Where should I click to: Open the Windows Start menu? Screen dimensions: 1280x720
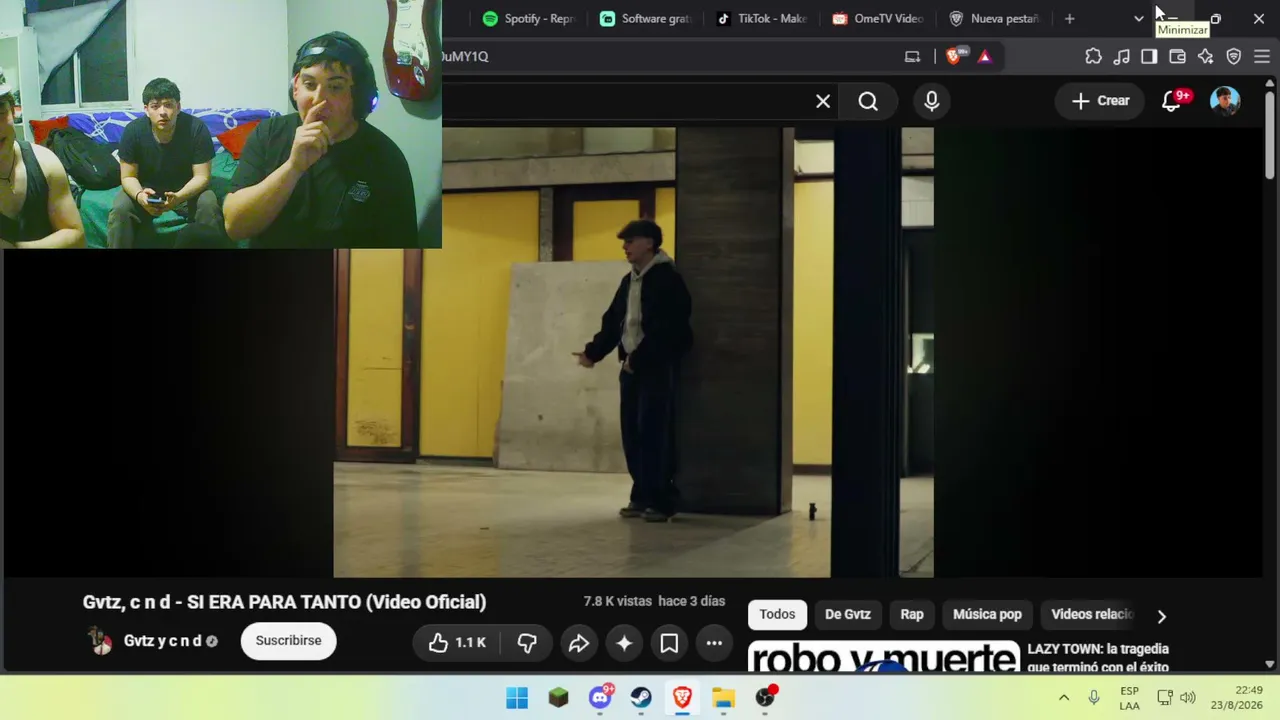pyautogui.click(x=517, y=698)
